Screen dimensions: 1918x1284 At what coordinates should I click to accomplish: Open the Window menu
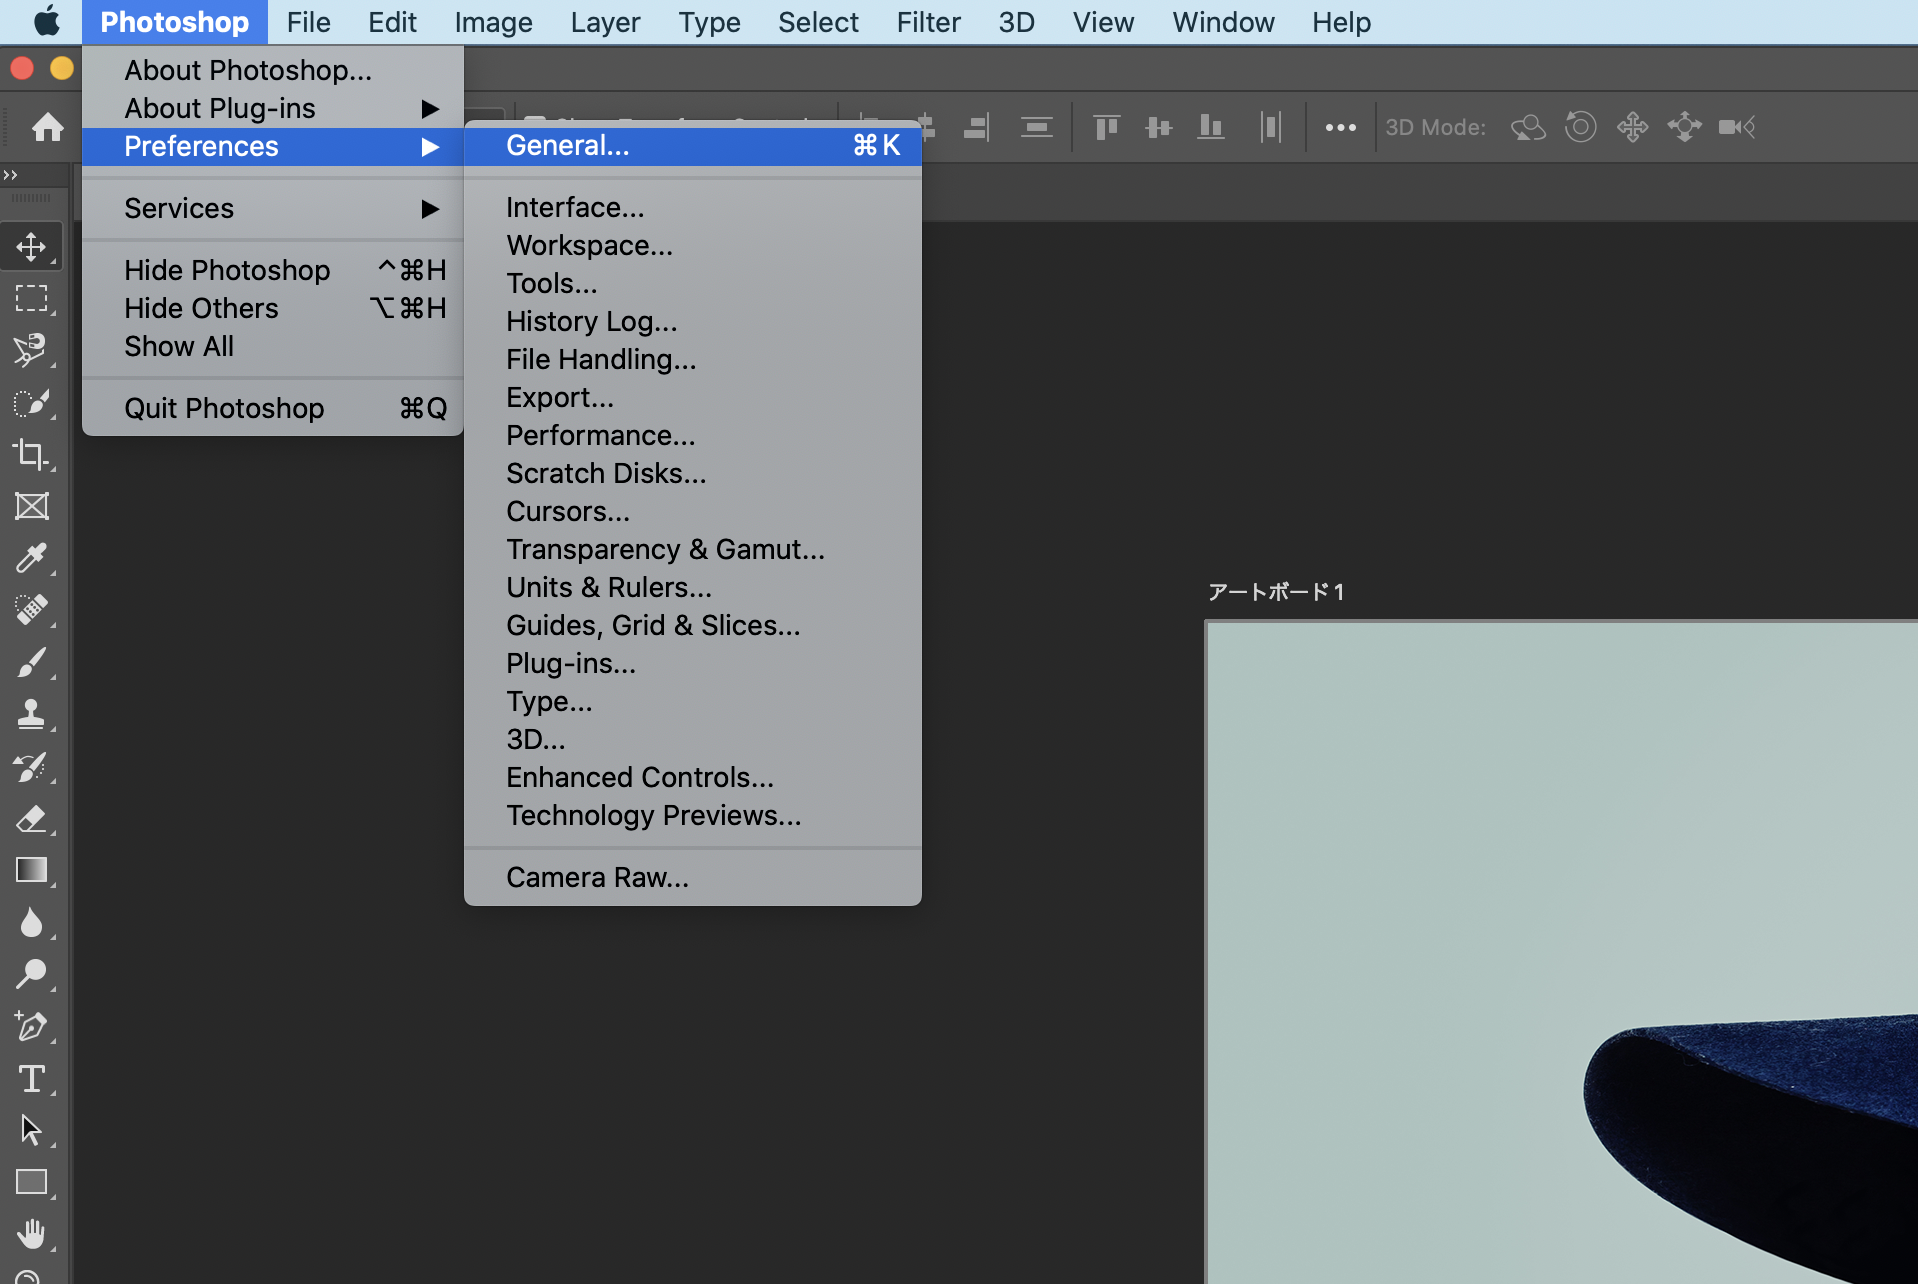tap(1223, 22)
